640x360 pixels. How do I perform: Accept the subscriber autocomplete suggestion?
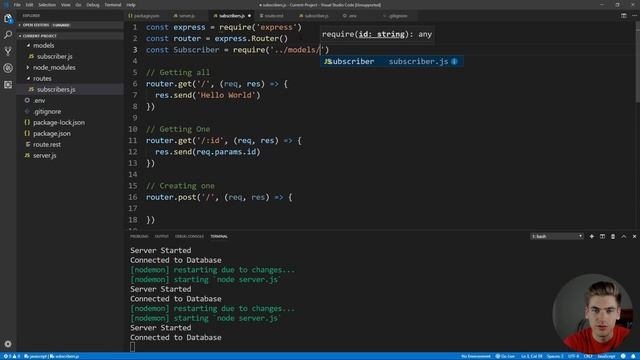(391, 61)
